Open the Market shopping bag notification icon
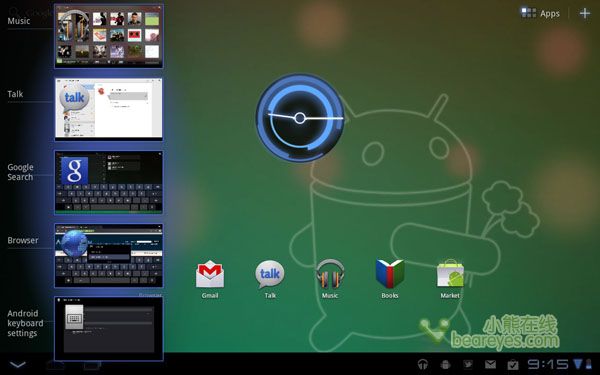The image size is (600, 375). pyautogui.click(x=513, y=364)
